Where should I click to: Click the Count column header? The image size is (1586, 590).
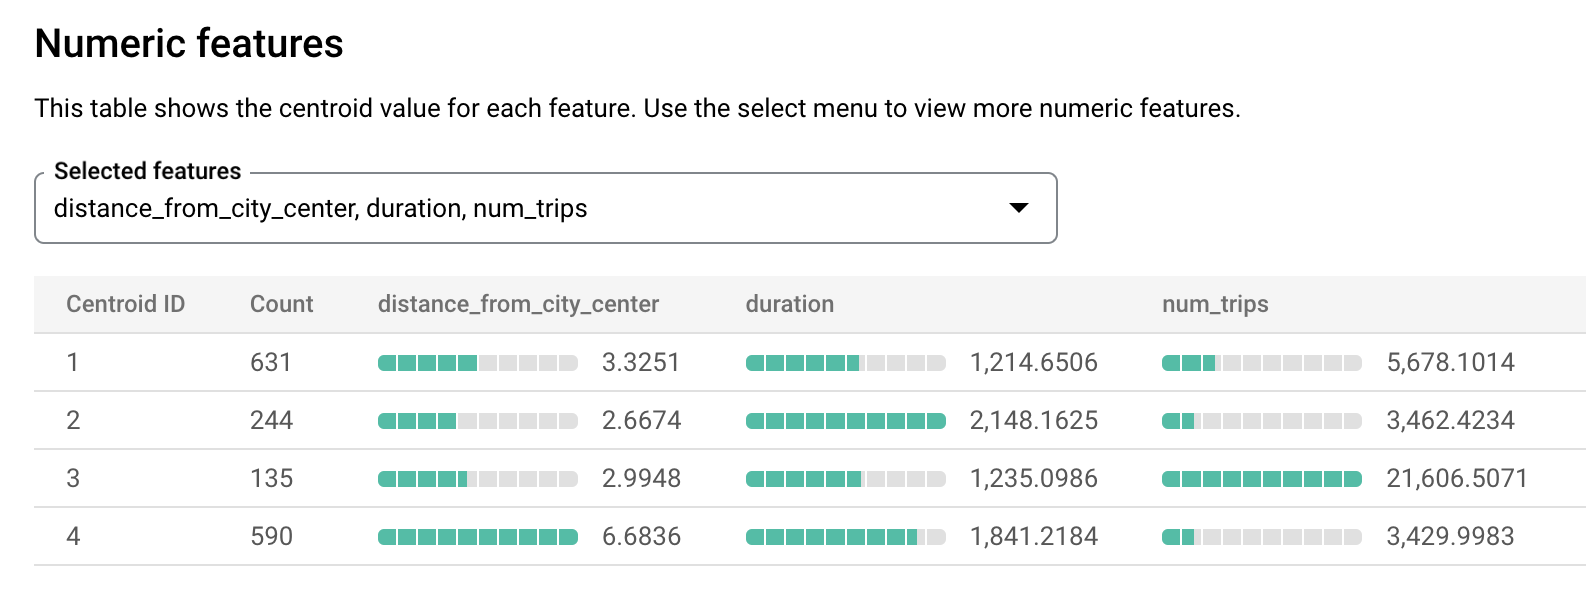click(x=281, y=304)
